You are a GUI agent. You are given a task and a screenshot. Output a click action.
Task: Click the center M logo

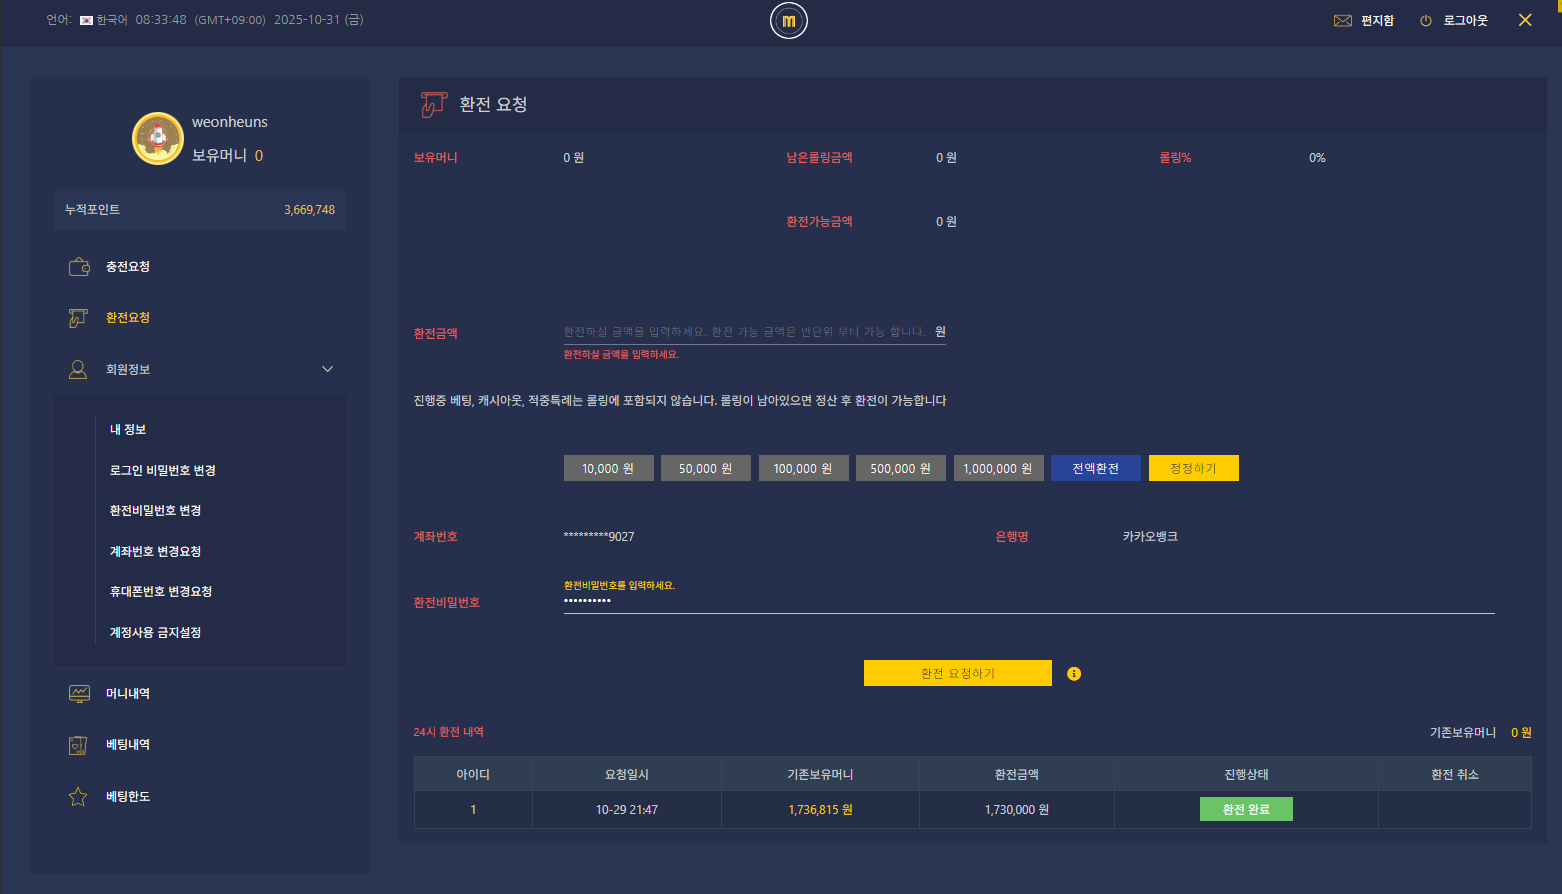click(x=788, y=21)
